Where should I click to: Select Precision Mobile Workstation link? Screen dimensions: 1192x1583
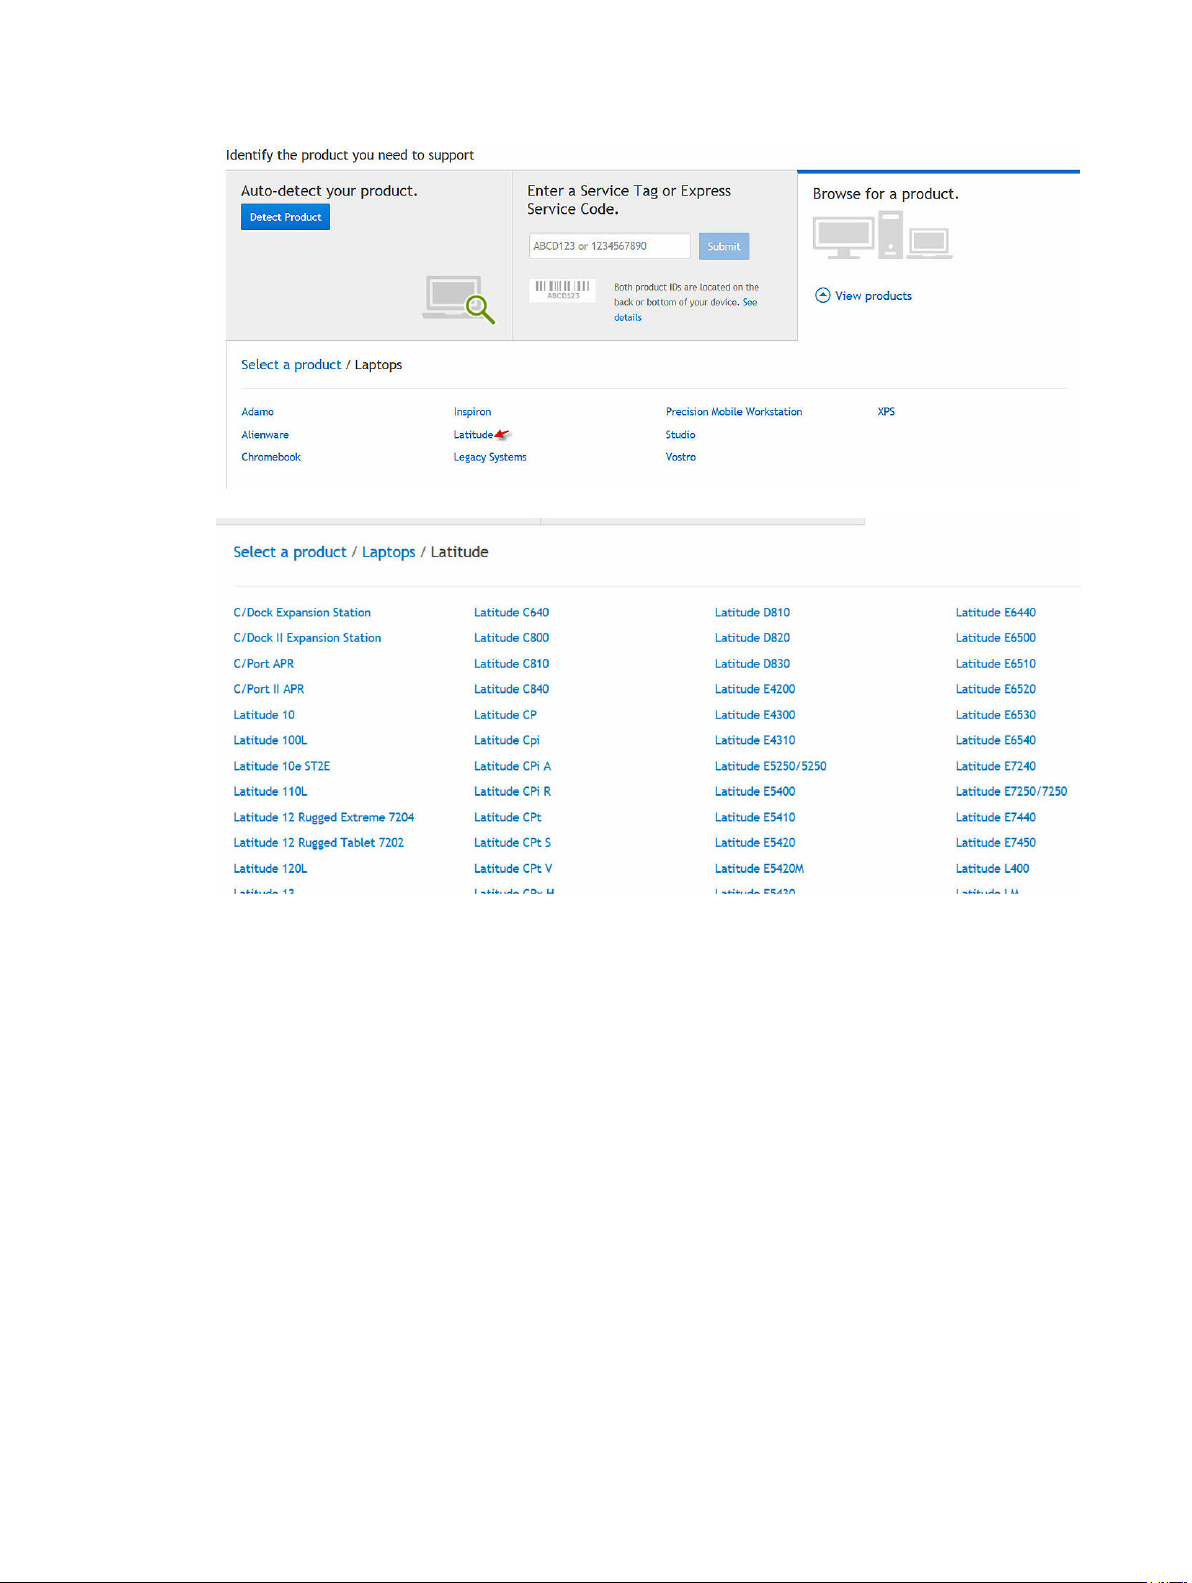(734, 412)
